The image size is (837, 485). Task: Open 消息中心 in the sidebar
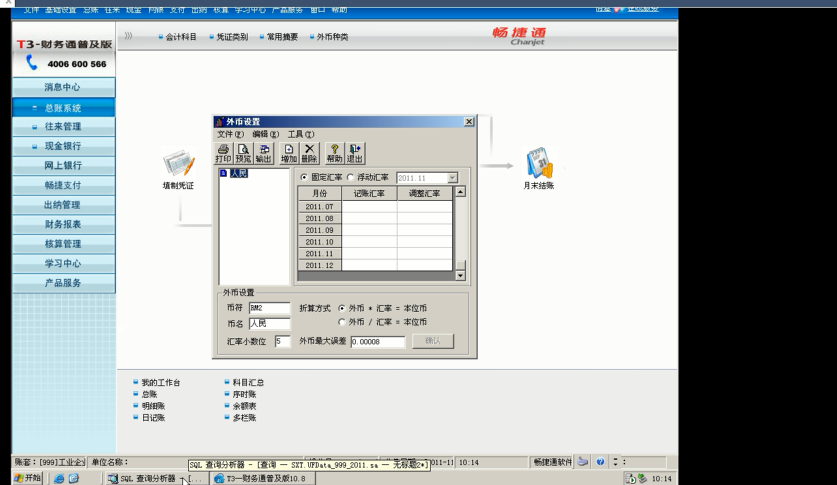tap(64, 87)
